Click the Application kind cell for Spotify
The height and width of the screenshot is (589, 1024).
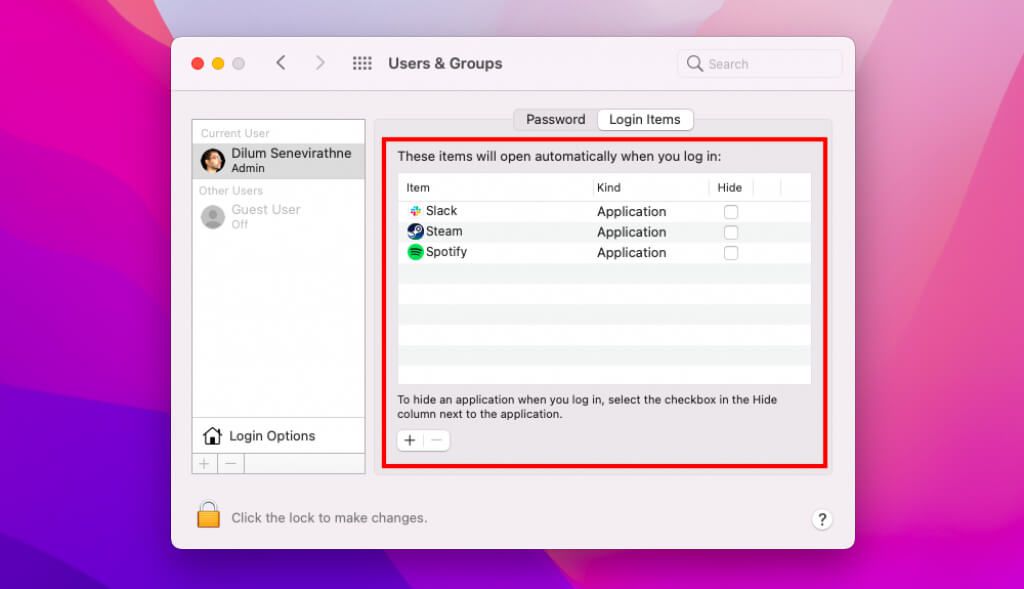pyautogui.click(x=632, y=253)
